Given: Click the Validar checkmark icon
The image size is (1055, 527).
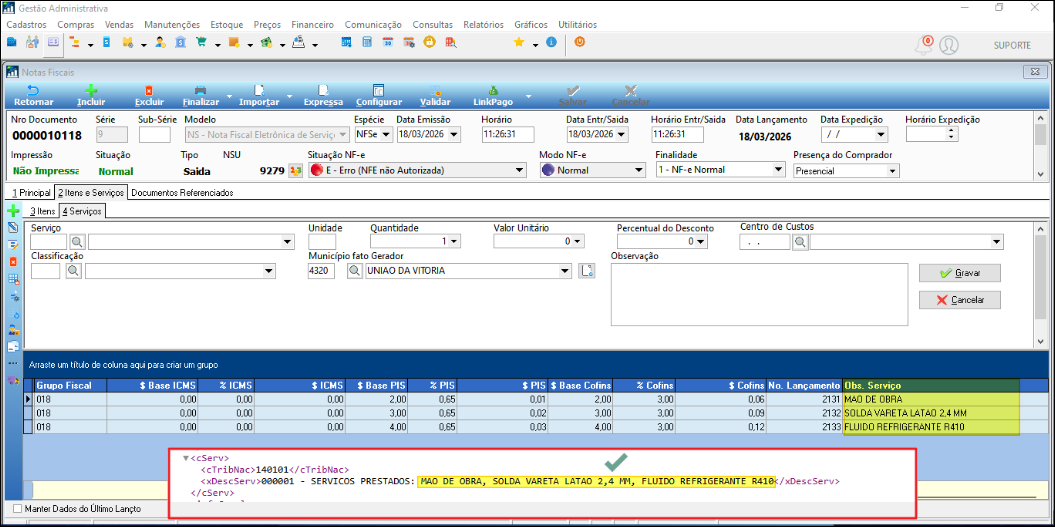Looking at the screenshot, I should click(435, 90).
